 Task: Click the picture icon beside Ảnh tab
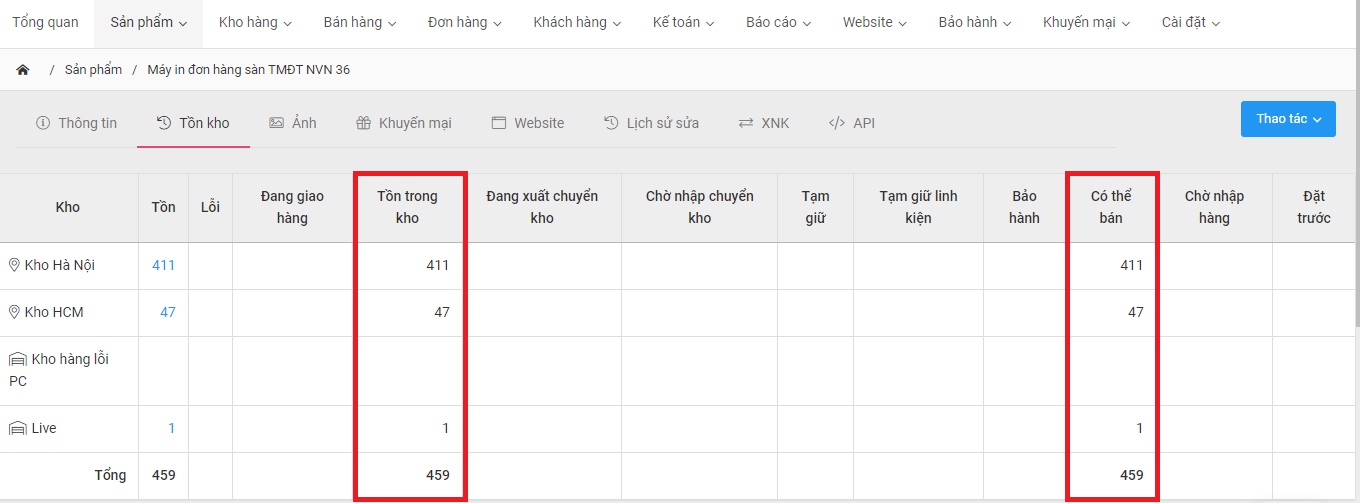[277, 123]
